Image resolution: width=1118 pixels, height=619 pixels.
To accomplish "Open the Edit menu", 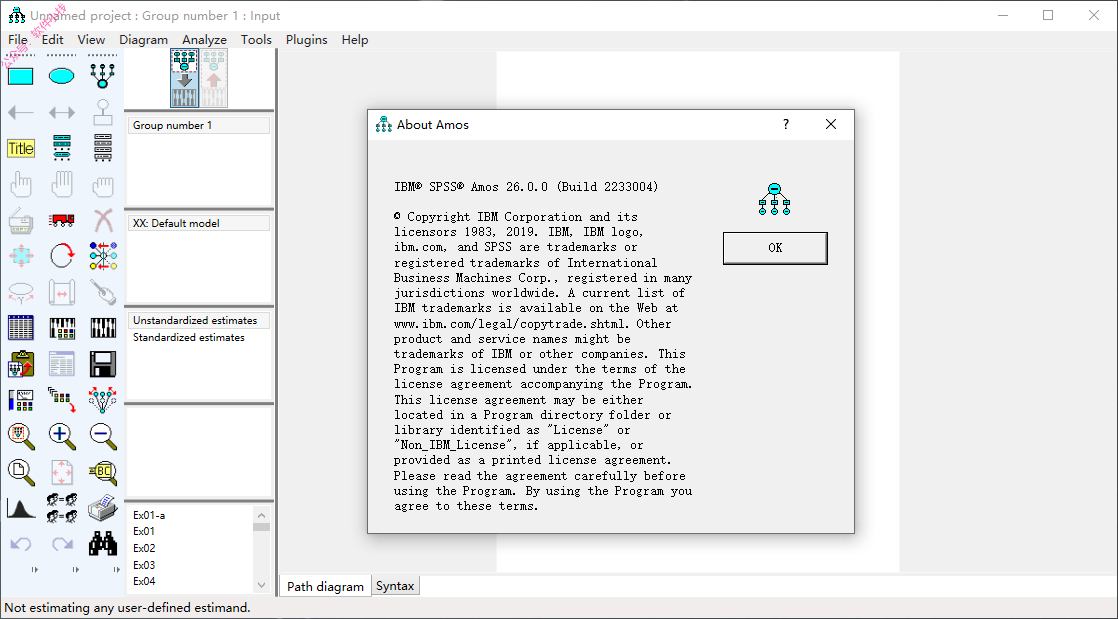I will 53,40.
